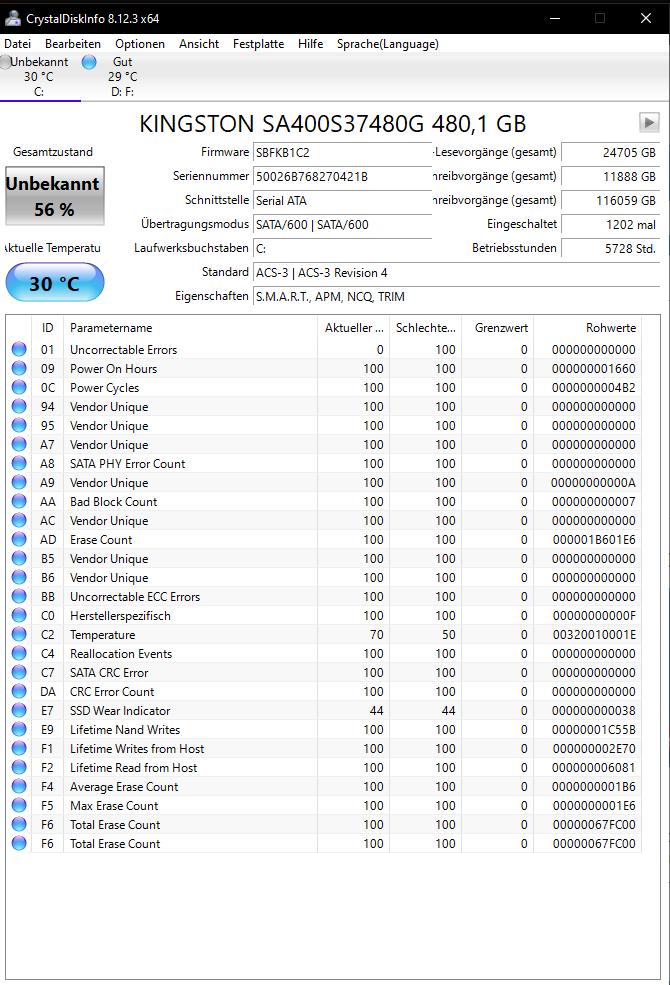Click the Laufwerksbuchstaben field C:
Viewport: 670px width, 985px height.
342,249
